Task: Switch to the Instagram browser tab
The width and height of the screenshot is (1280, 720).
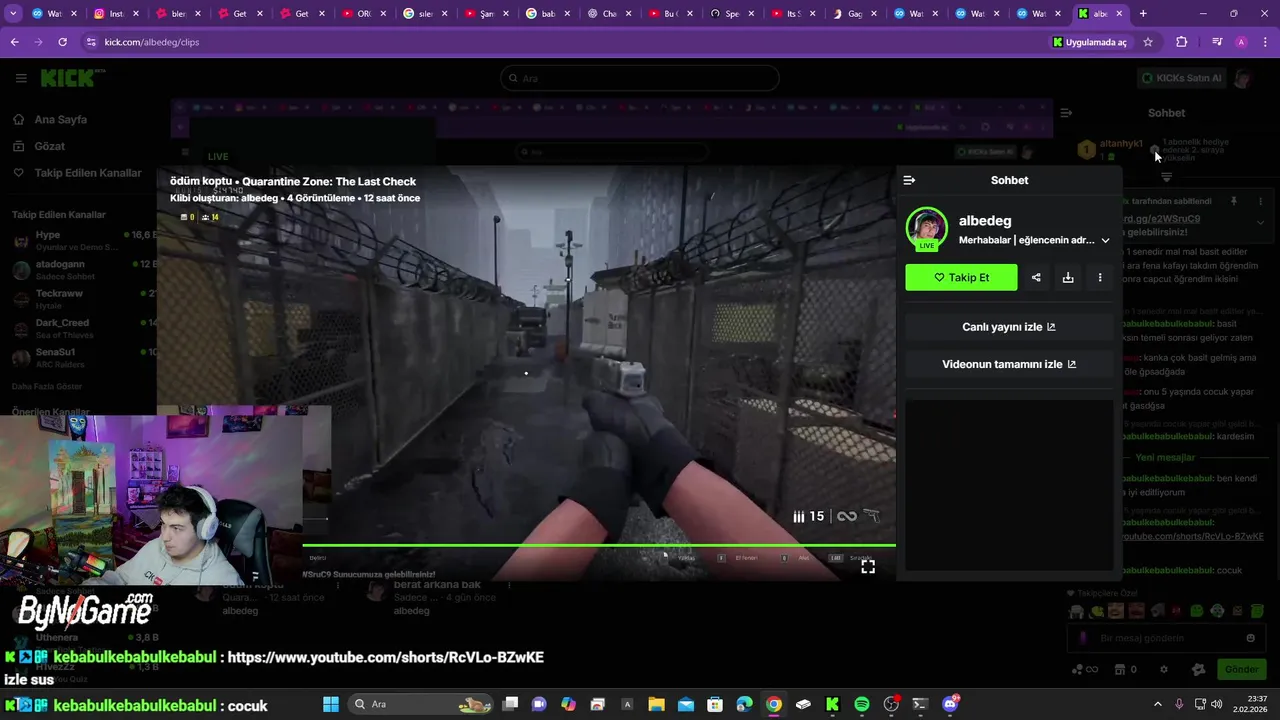Action: coord(116,14)
